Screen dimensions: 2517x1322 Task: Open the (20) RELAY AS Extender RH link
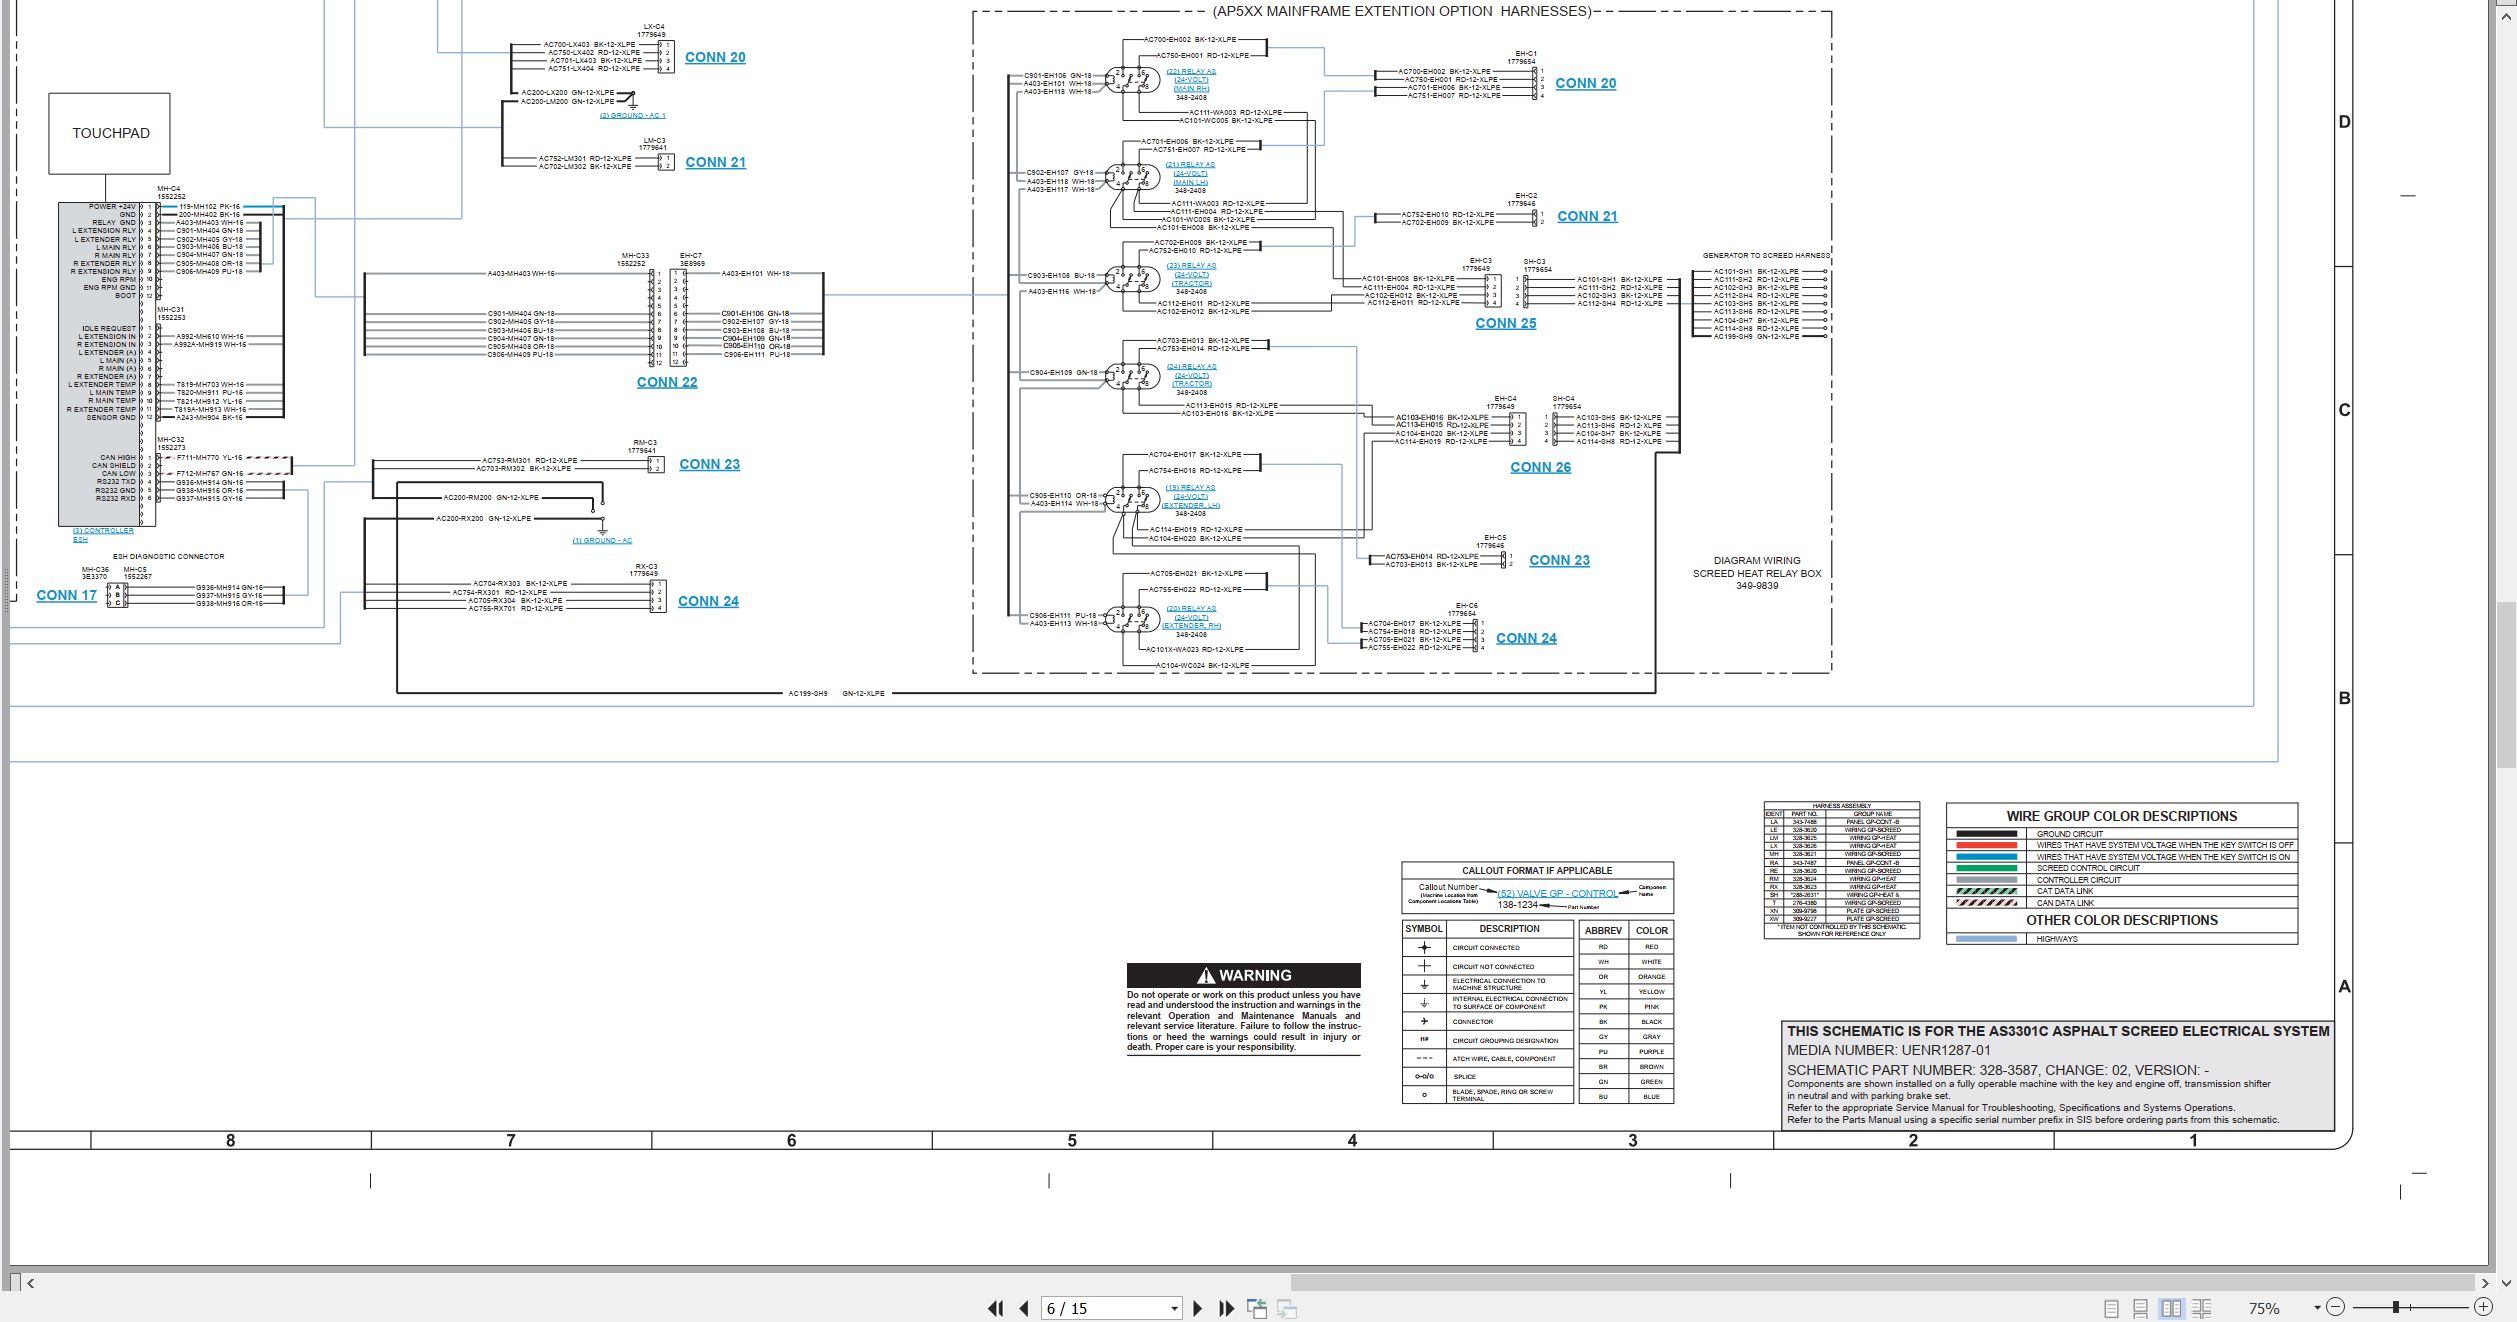point(1191,617)
